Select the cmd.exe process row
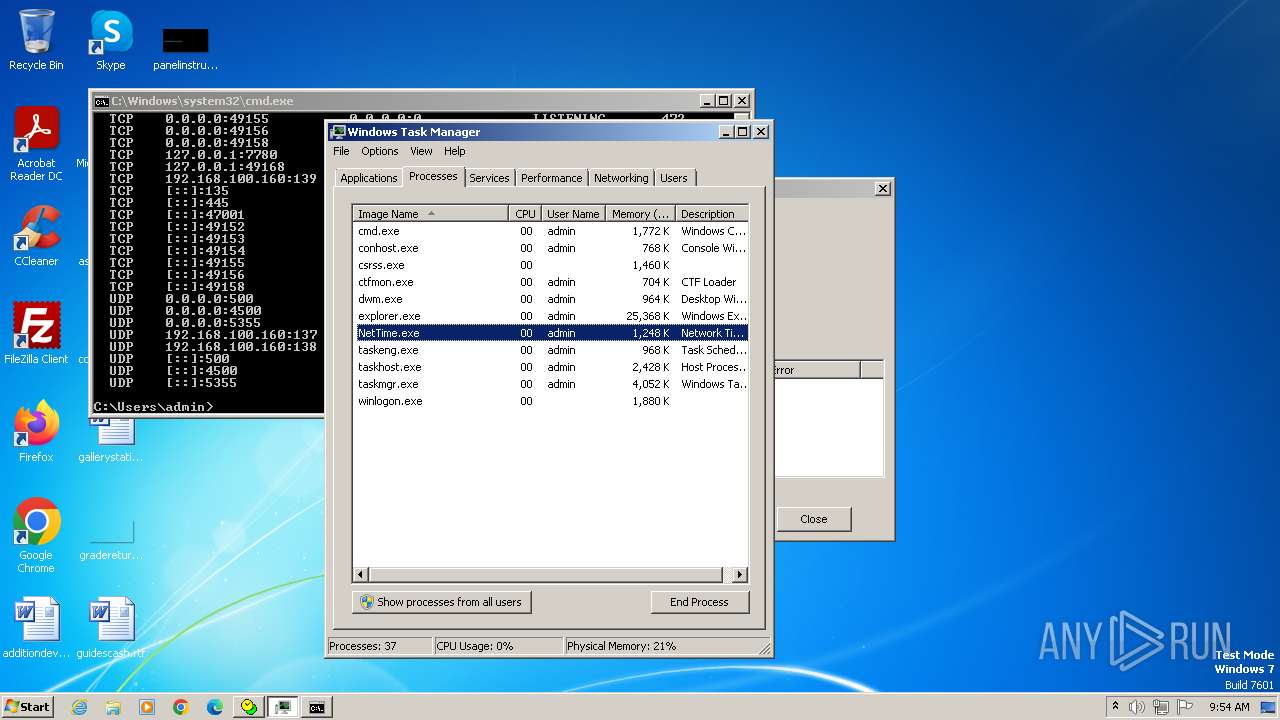 point(551,231)
